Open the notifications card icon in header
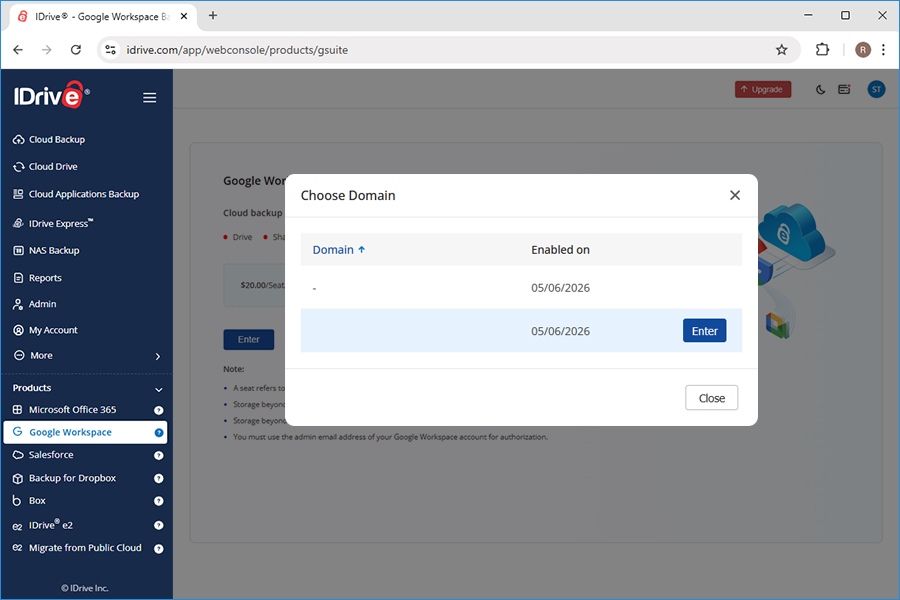 pyautogui.click(x=844, y=89)
